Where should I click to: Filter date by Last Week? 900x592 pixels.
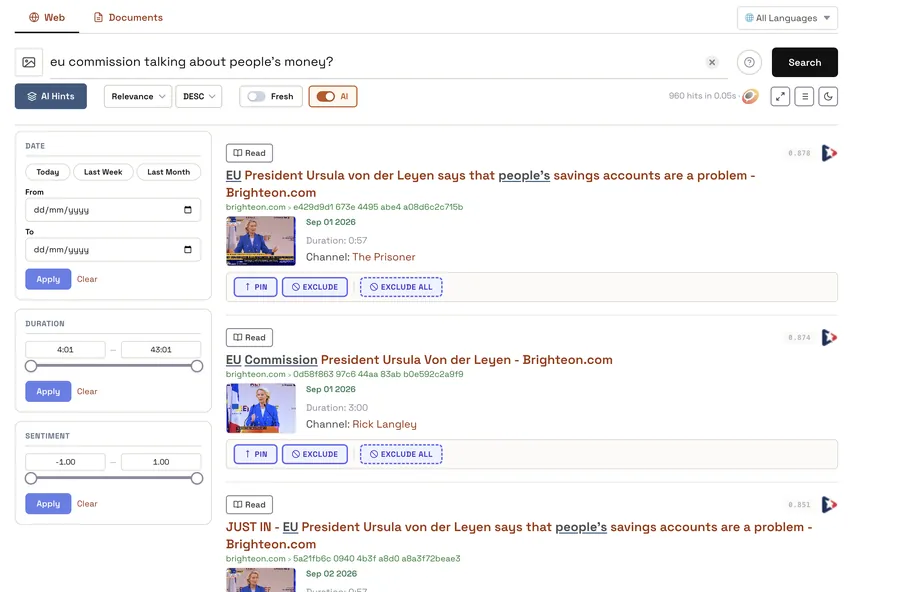[x=103, y=172]
